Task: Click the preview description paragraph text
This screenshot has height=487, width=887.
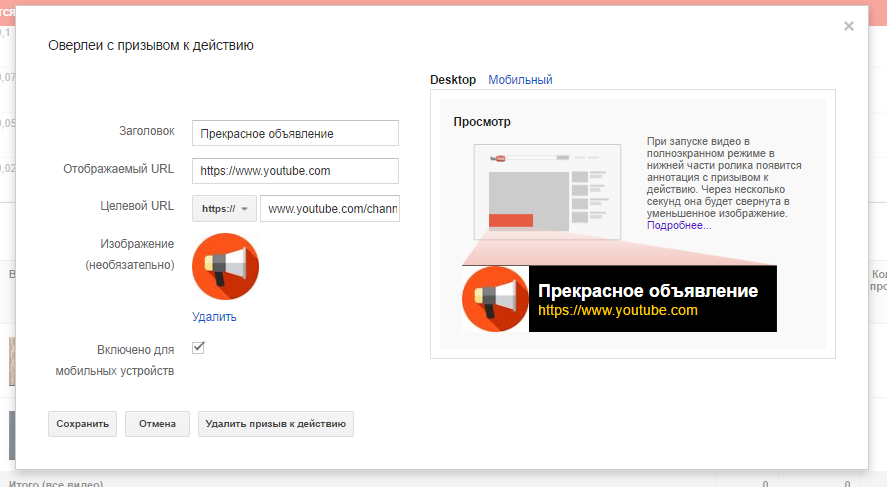Action: pyautogui.click(x=724, y=177)
